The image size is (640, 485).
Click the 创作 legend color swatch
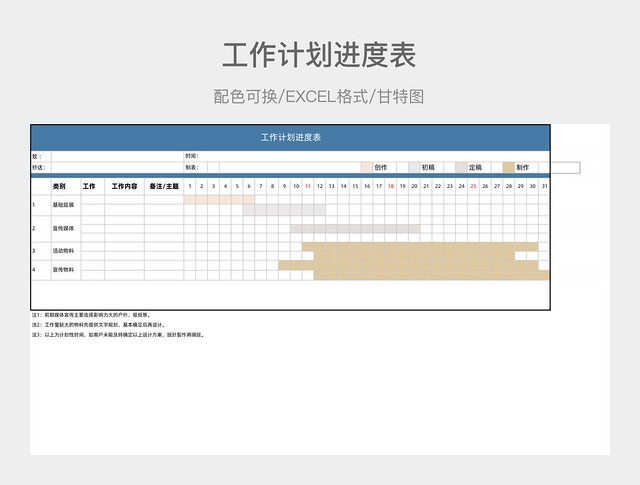(367, 167)
